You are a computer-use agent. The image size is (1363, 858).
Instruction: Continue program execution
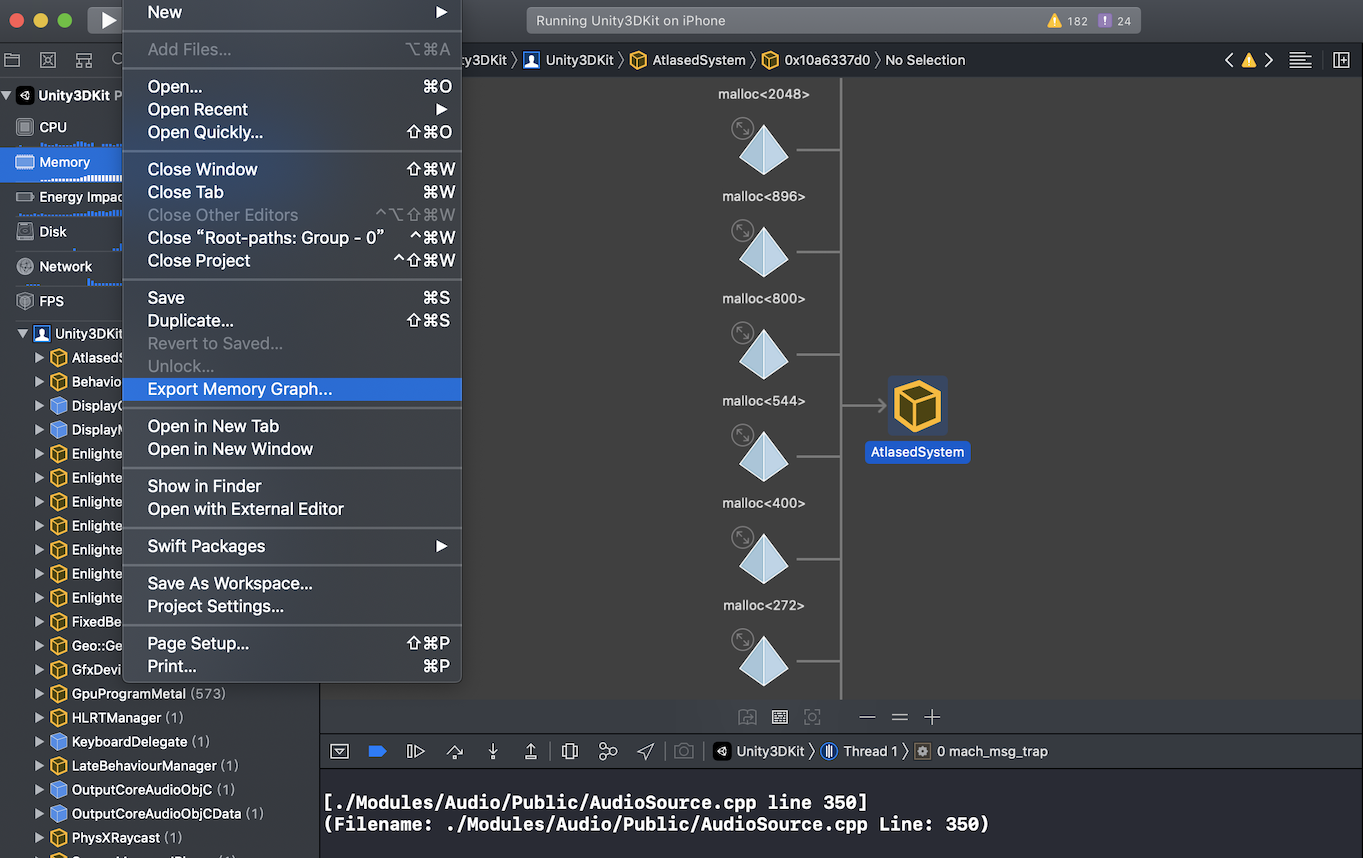[416, 751]
